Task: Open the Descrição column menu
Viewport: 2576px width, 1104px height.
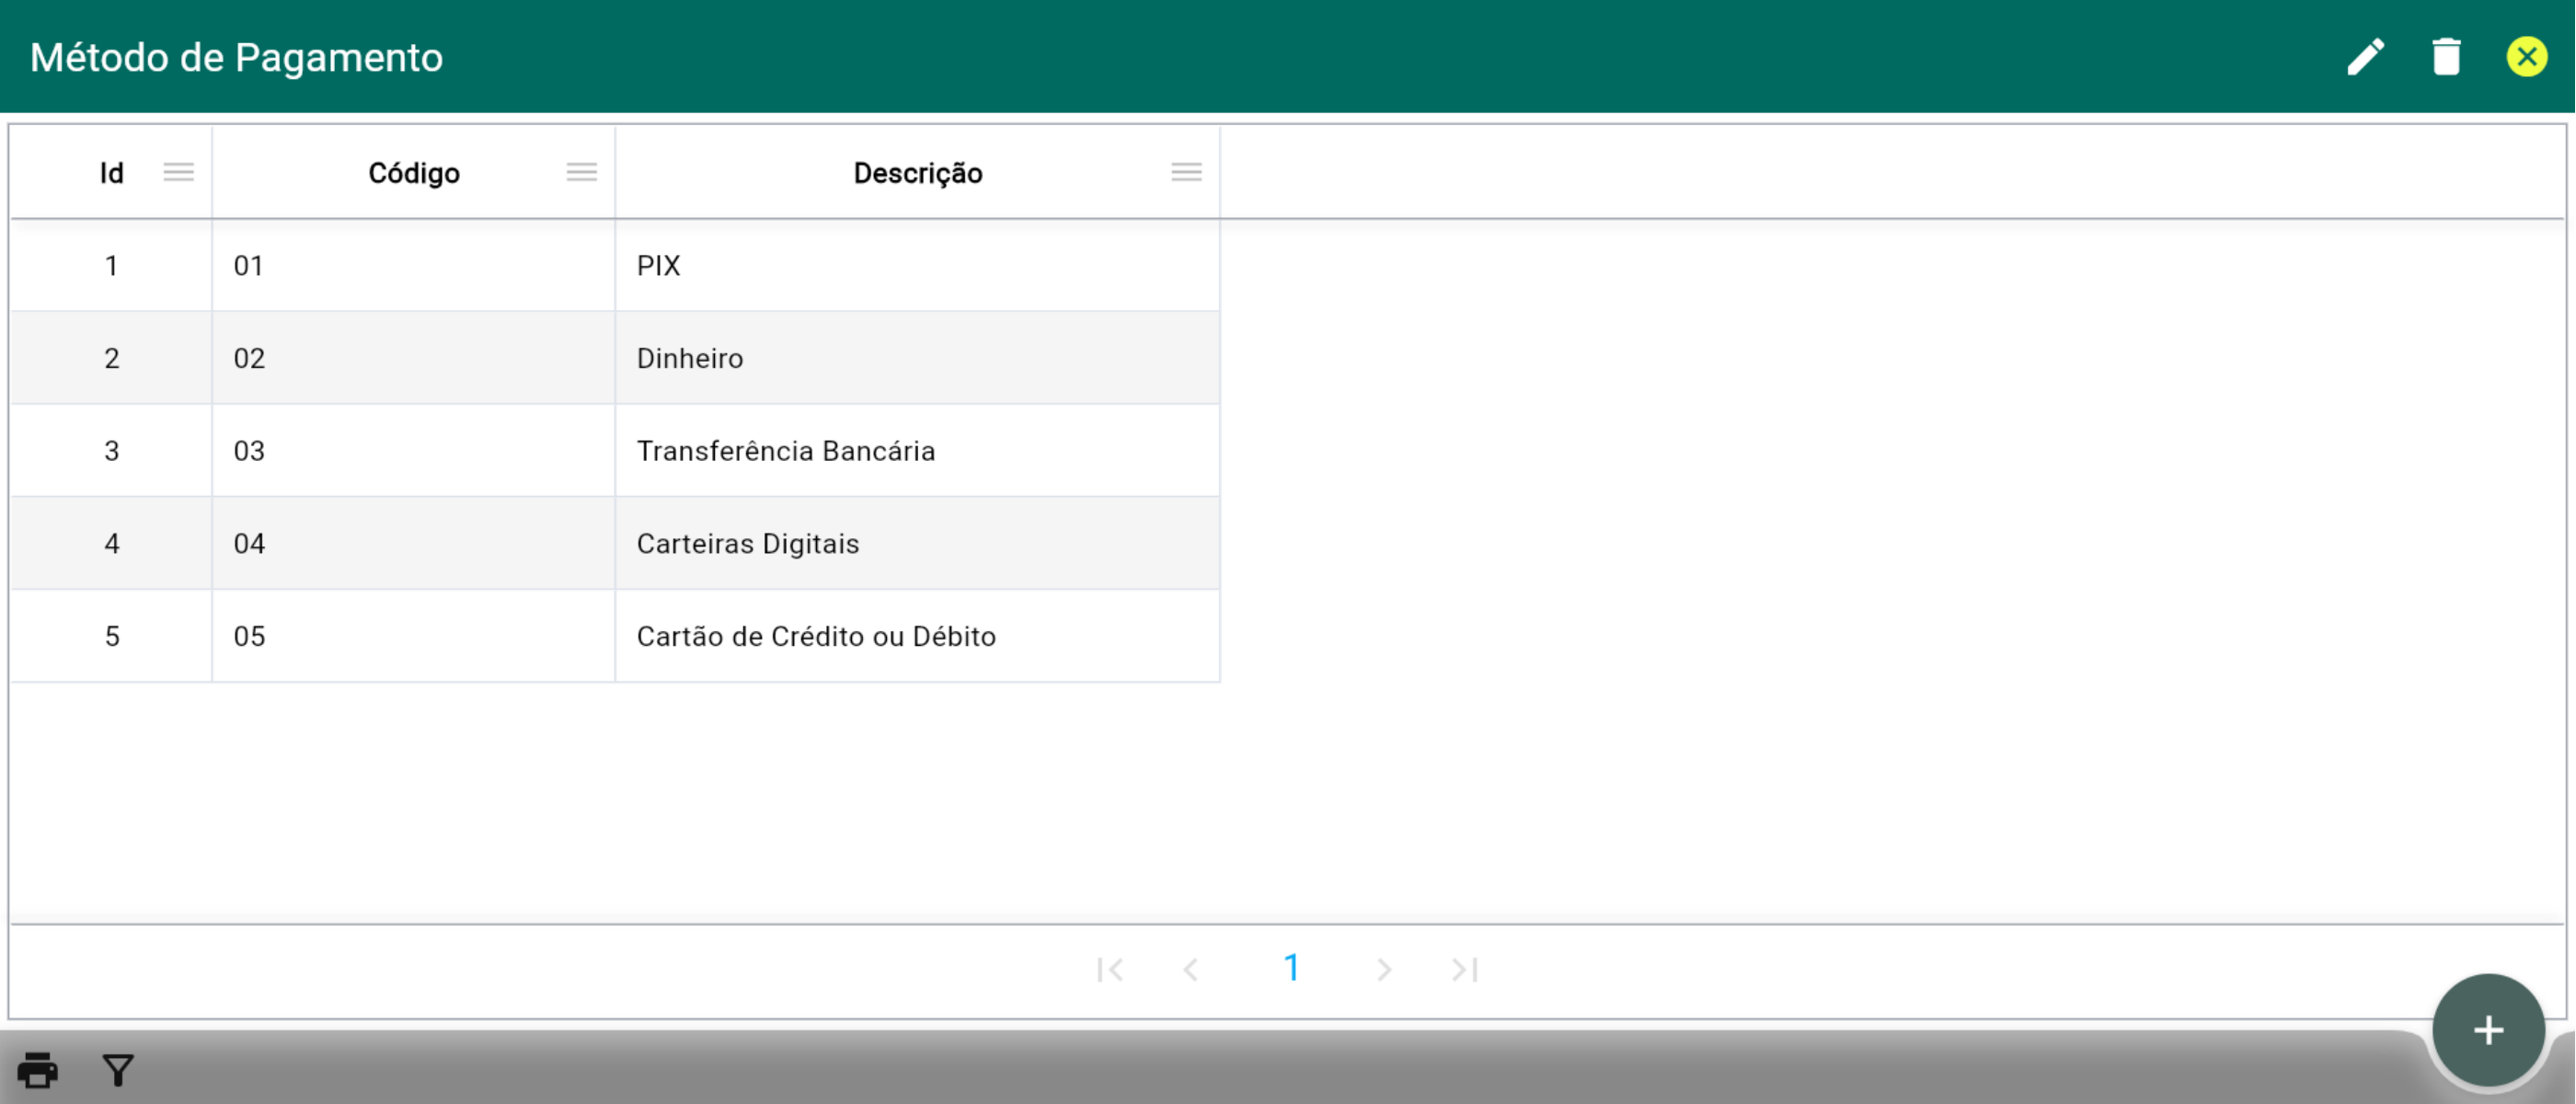Action: point(1186,173)
